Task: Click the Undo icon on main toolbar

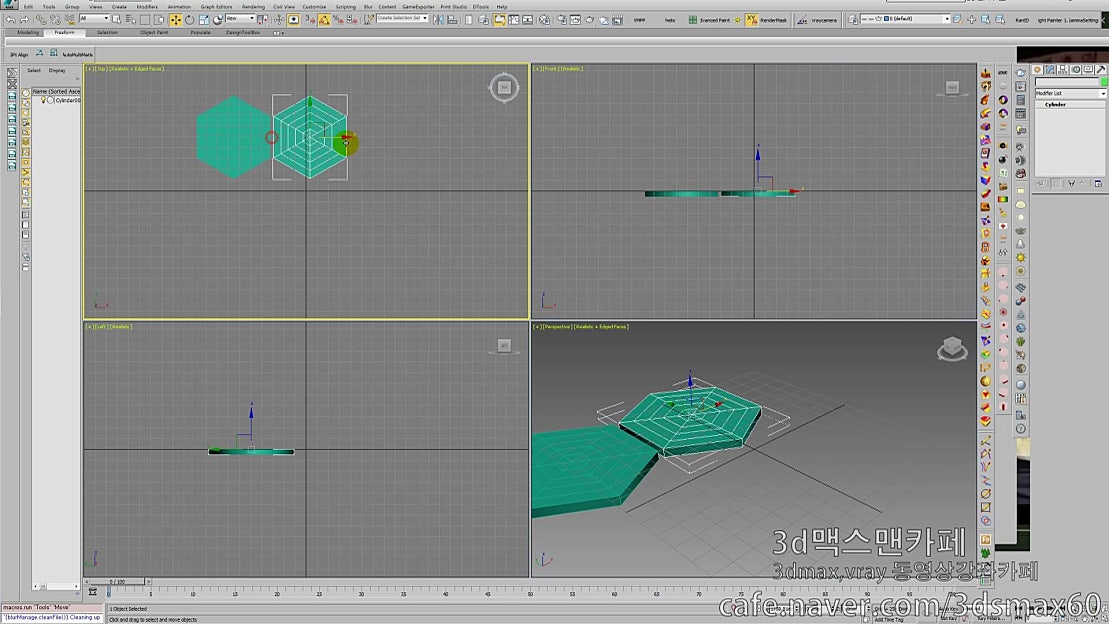Action: click(x=11, y=19)
